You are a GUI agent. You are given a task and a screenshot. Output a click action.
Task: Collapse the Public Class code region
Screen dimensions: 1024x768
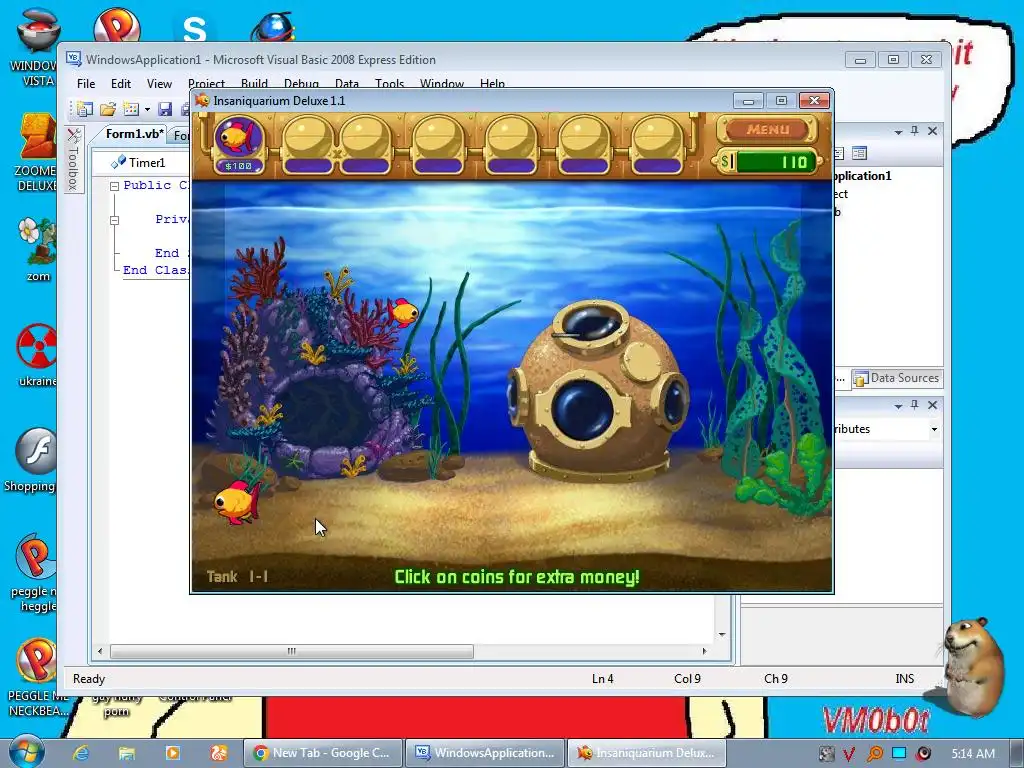click(x=114, y=186)
